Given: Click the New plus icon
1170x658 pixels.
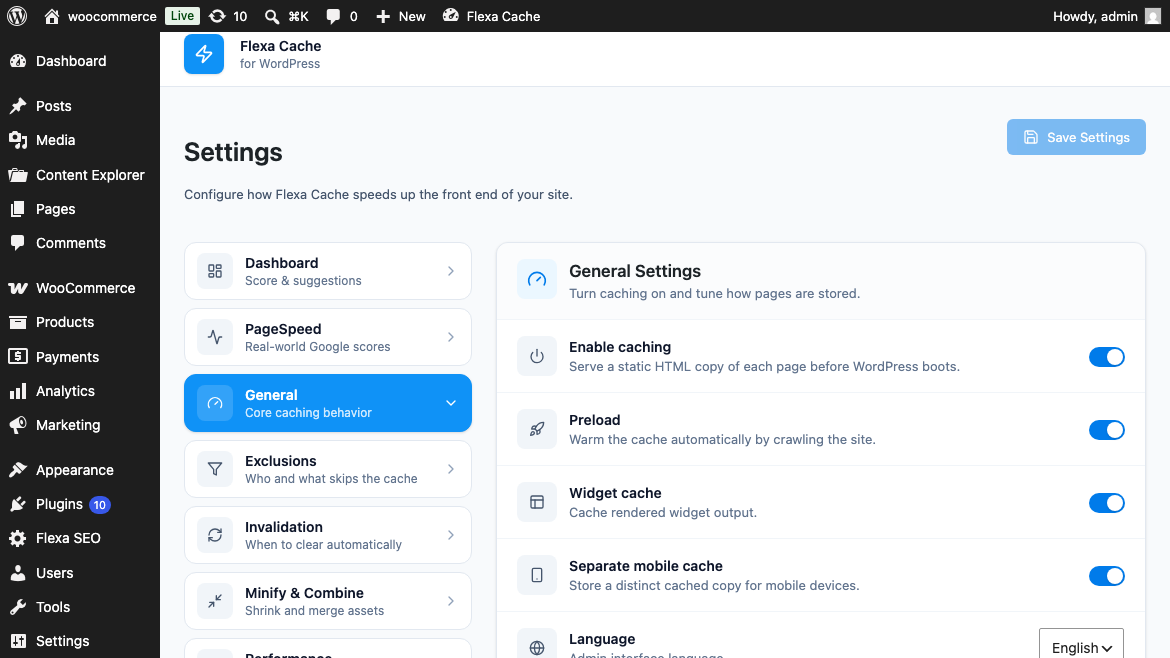Looking at the screenshot, I should click(x=383, y=16).
